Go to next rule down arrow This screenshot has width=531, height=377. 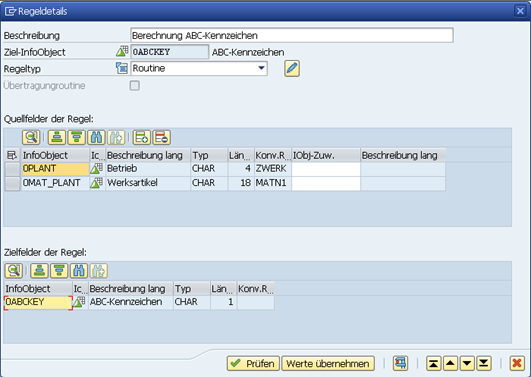point(467,363)
